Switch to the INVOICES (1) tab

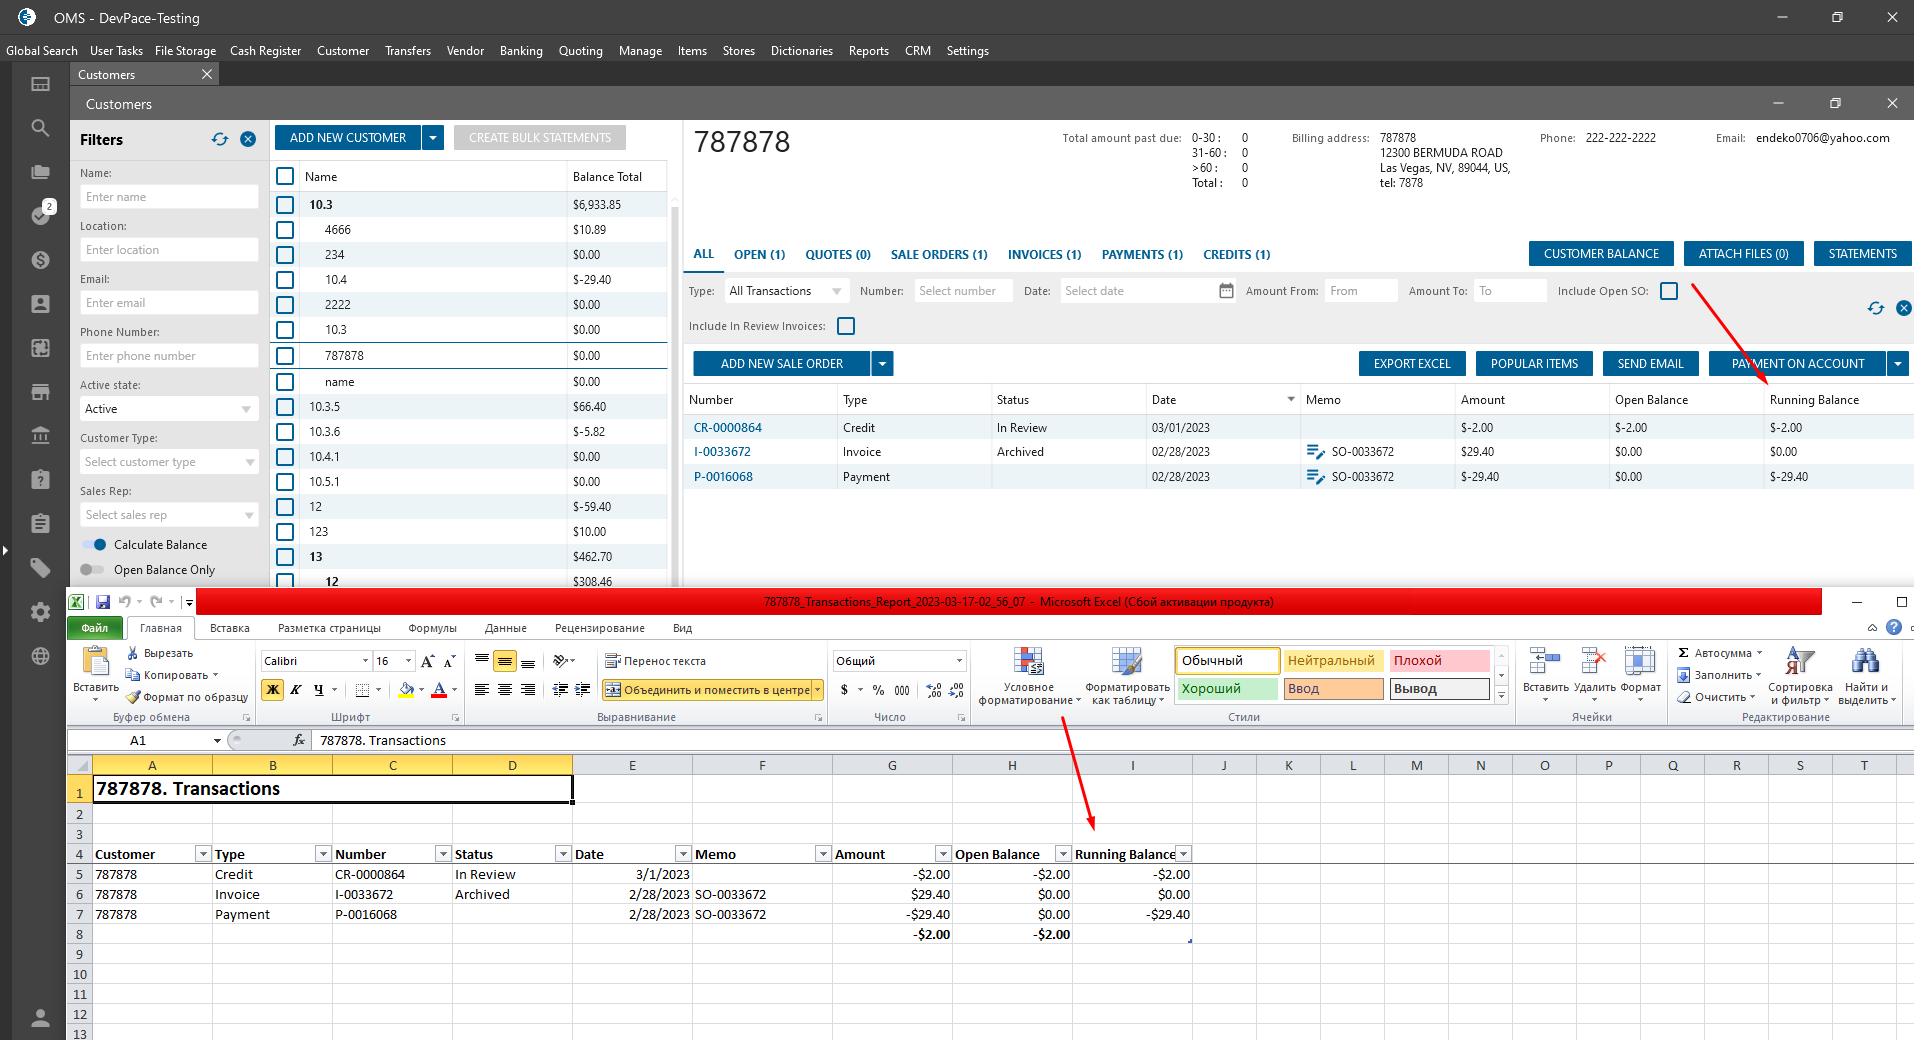point(1044,255)
